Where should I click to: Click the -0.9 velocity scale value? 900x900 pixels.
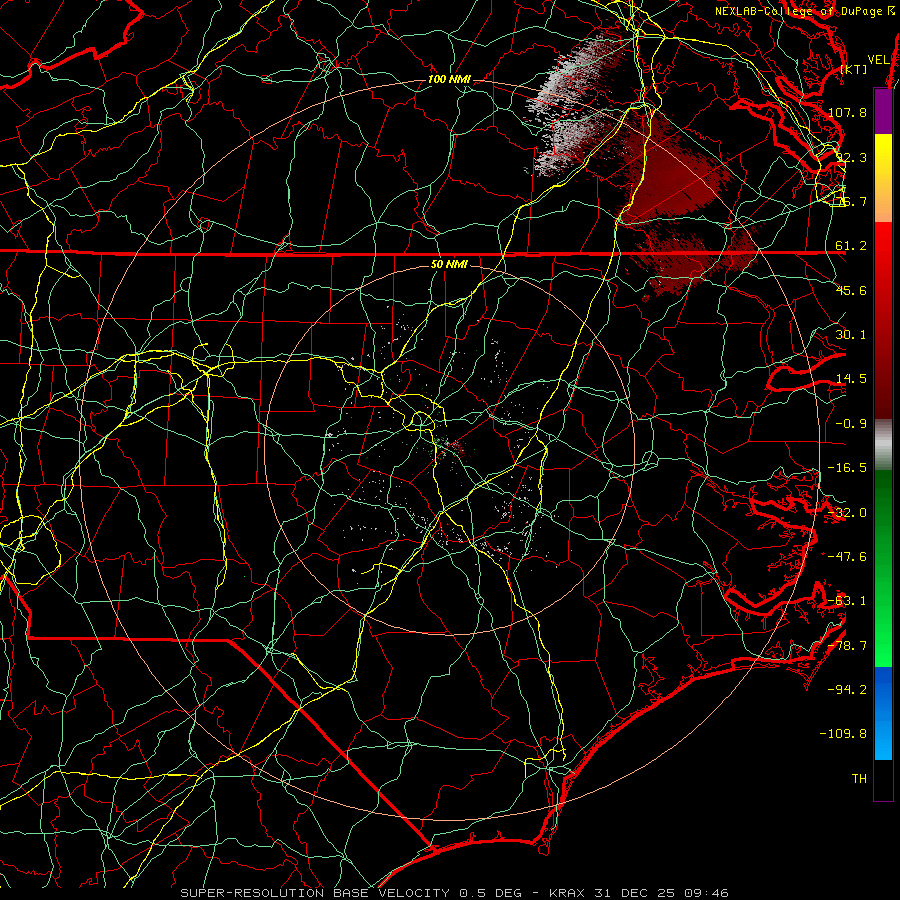click(852, 424)
